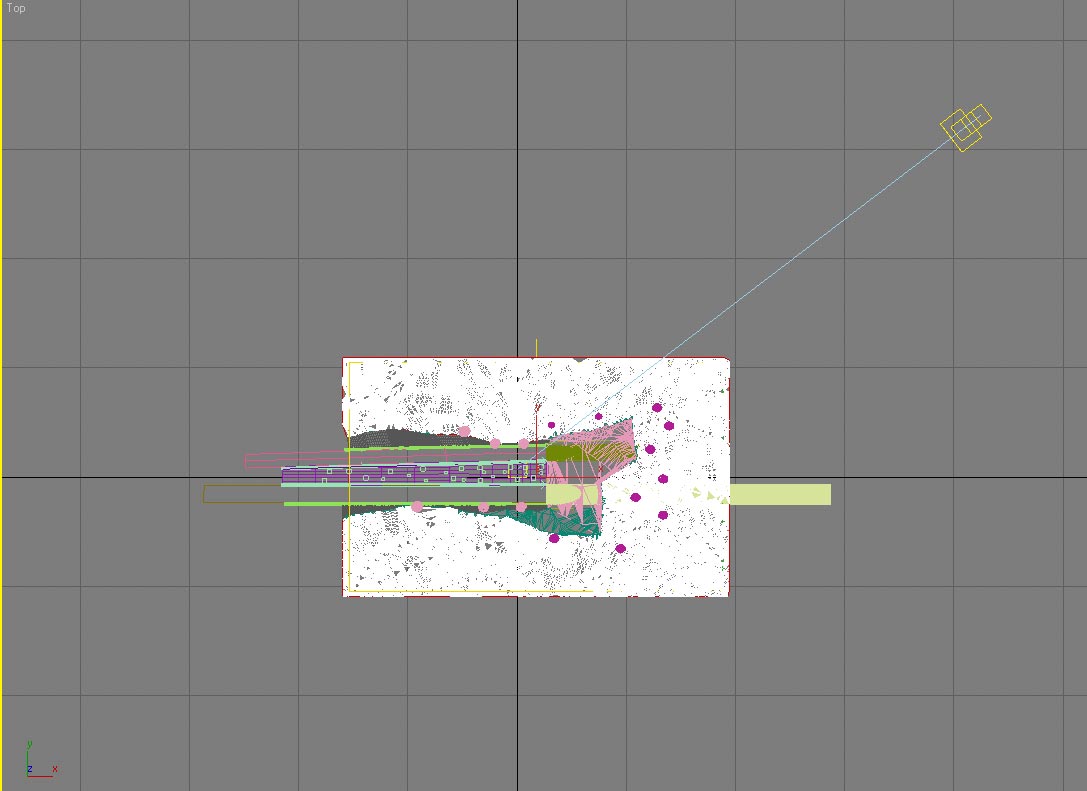Select the yellow camera object
Screen dimensions: 1087x791
coord(966,128)
